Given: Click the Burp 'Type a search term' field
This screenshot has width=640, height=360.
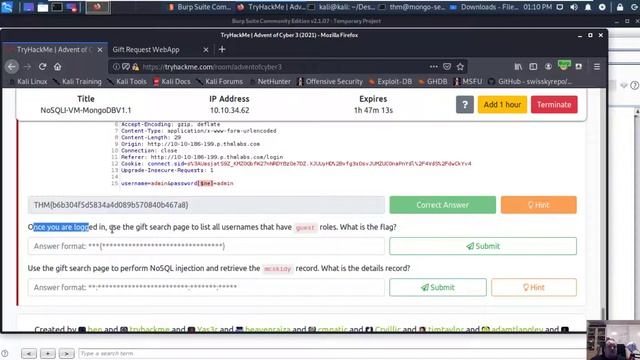Looking at the screenshot, I should tap(332, 353).
